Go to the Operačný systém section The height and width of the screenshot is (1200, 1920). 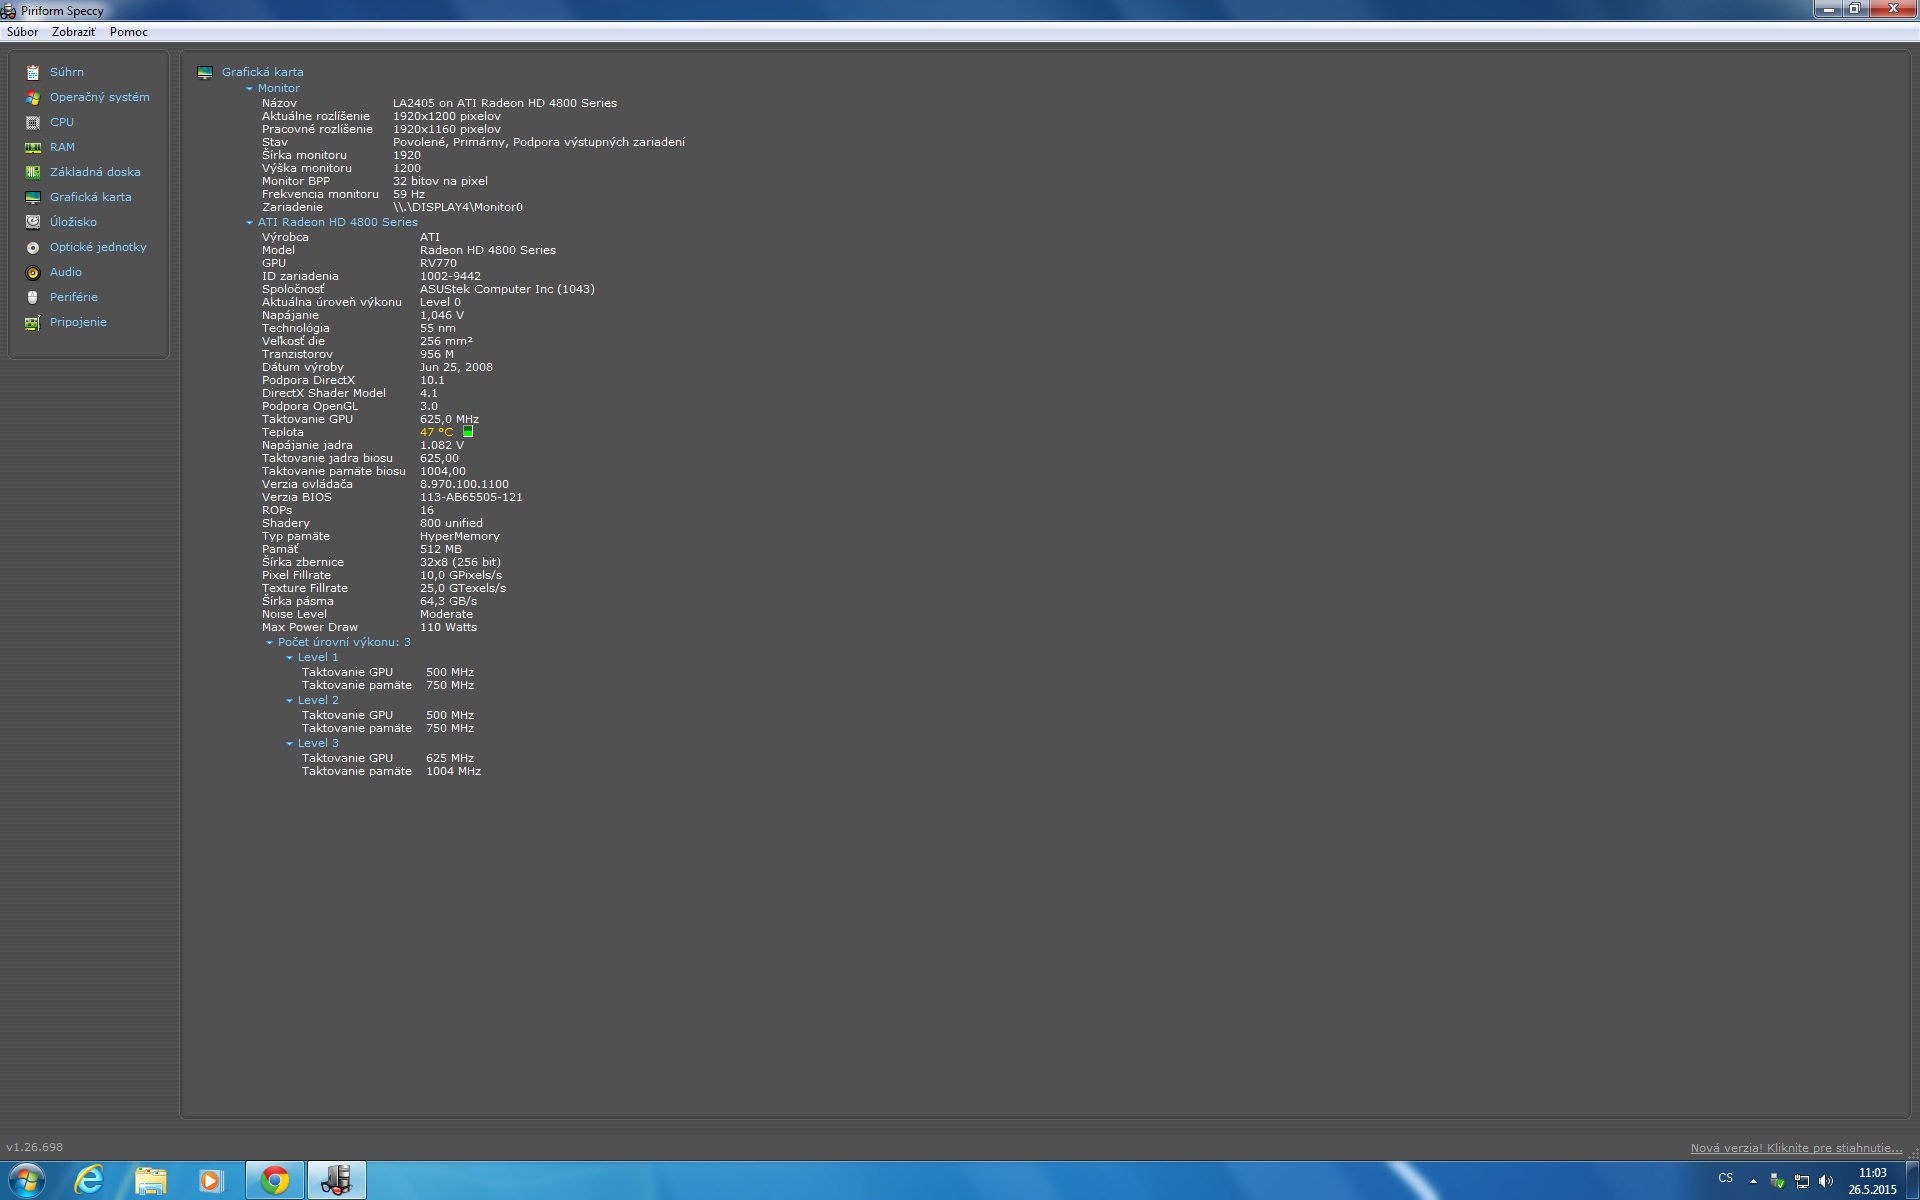(100, 97)
